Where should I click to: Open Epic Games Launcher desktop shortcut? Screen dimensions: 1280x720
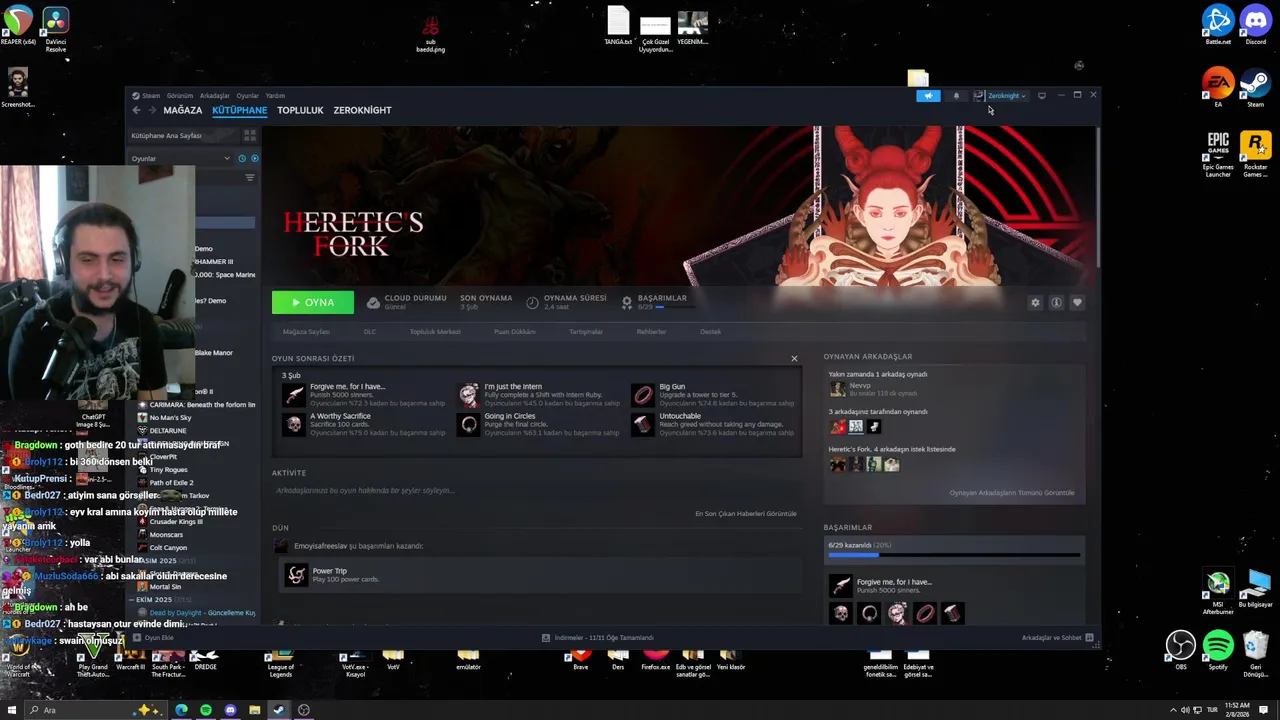click(1218, 154)
